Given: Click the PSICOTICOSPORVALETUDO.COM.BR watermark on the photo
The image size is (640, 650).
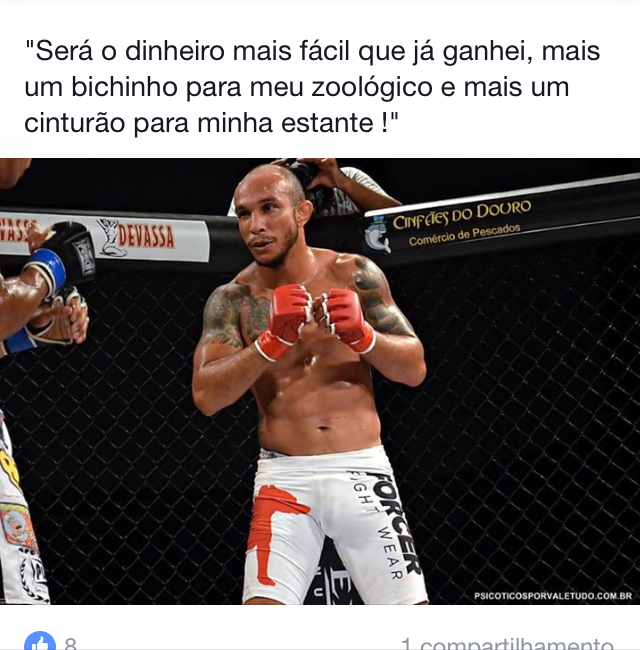Looking at the screenshot, I should click(x=553, y=596).
